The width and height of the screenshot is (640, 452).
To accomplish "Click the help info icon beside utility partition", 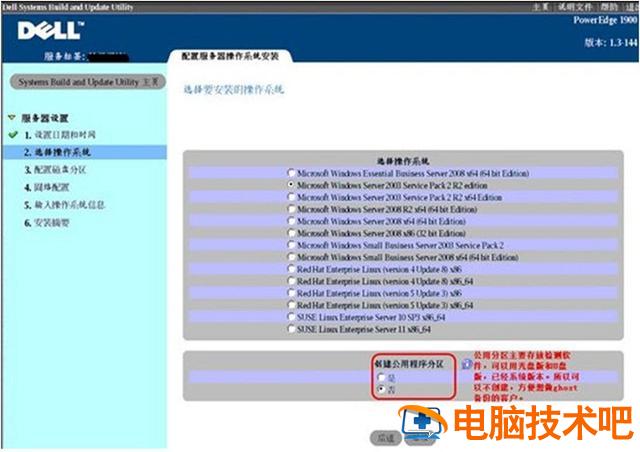I will click(x=467, y=364).
